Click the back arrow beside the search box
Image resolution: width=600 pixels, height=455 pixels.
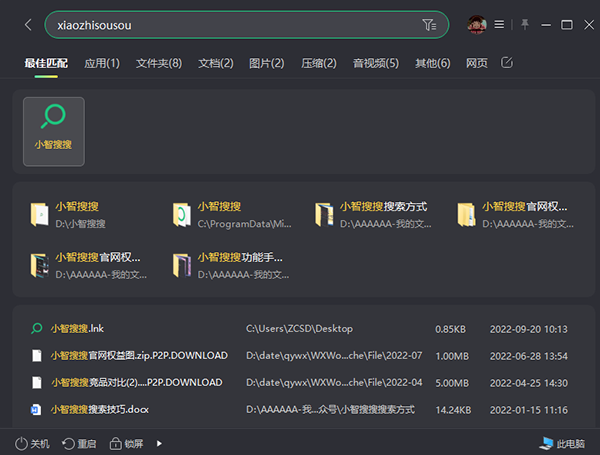coord(27,24)
